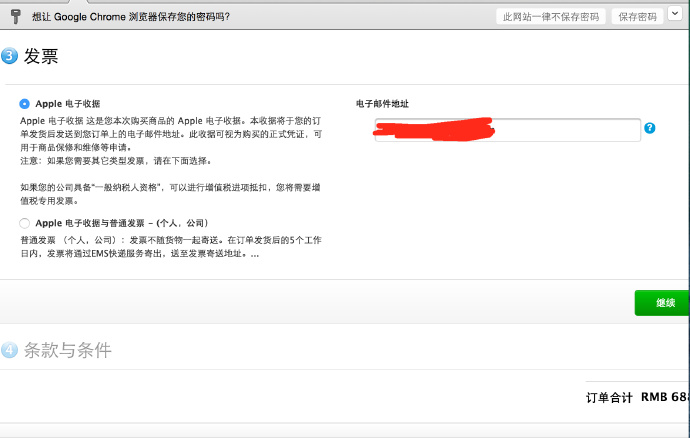Click the 保存密码 button

[637, 17]
